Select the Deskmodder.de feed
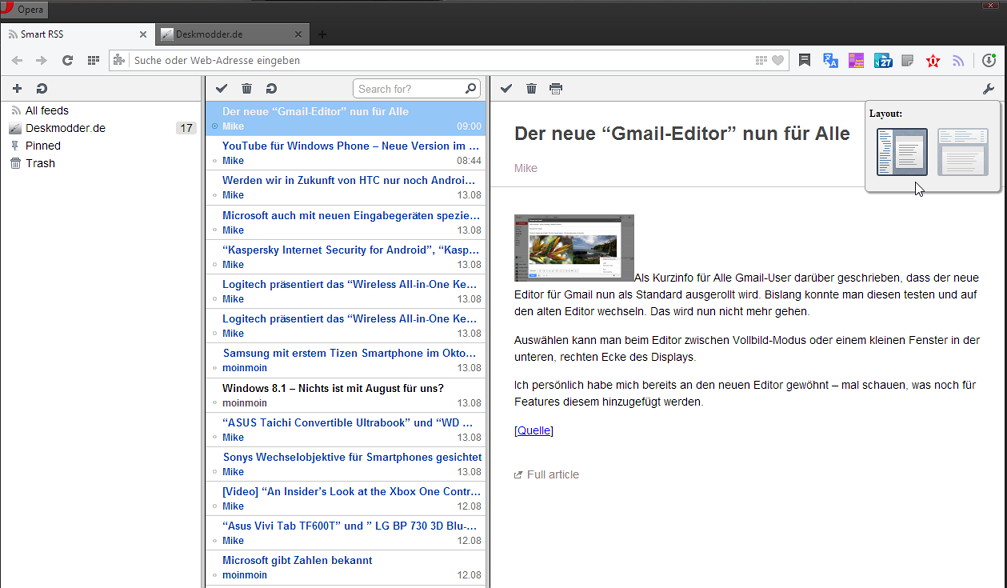This screenshot has width=1007, height=588. [x=66, y=128]
